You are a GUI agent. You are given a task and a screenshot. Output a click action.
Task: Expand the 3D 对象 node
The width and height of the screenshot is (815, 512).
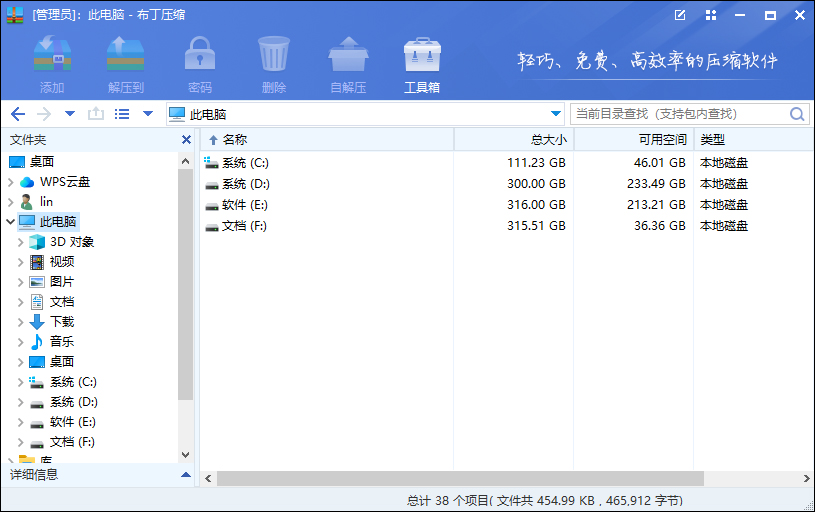(x=20, y=242)
